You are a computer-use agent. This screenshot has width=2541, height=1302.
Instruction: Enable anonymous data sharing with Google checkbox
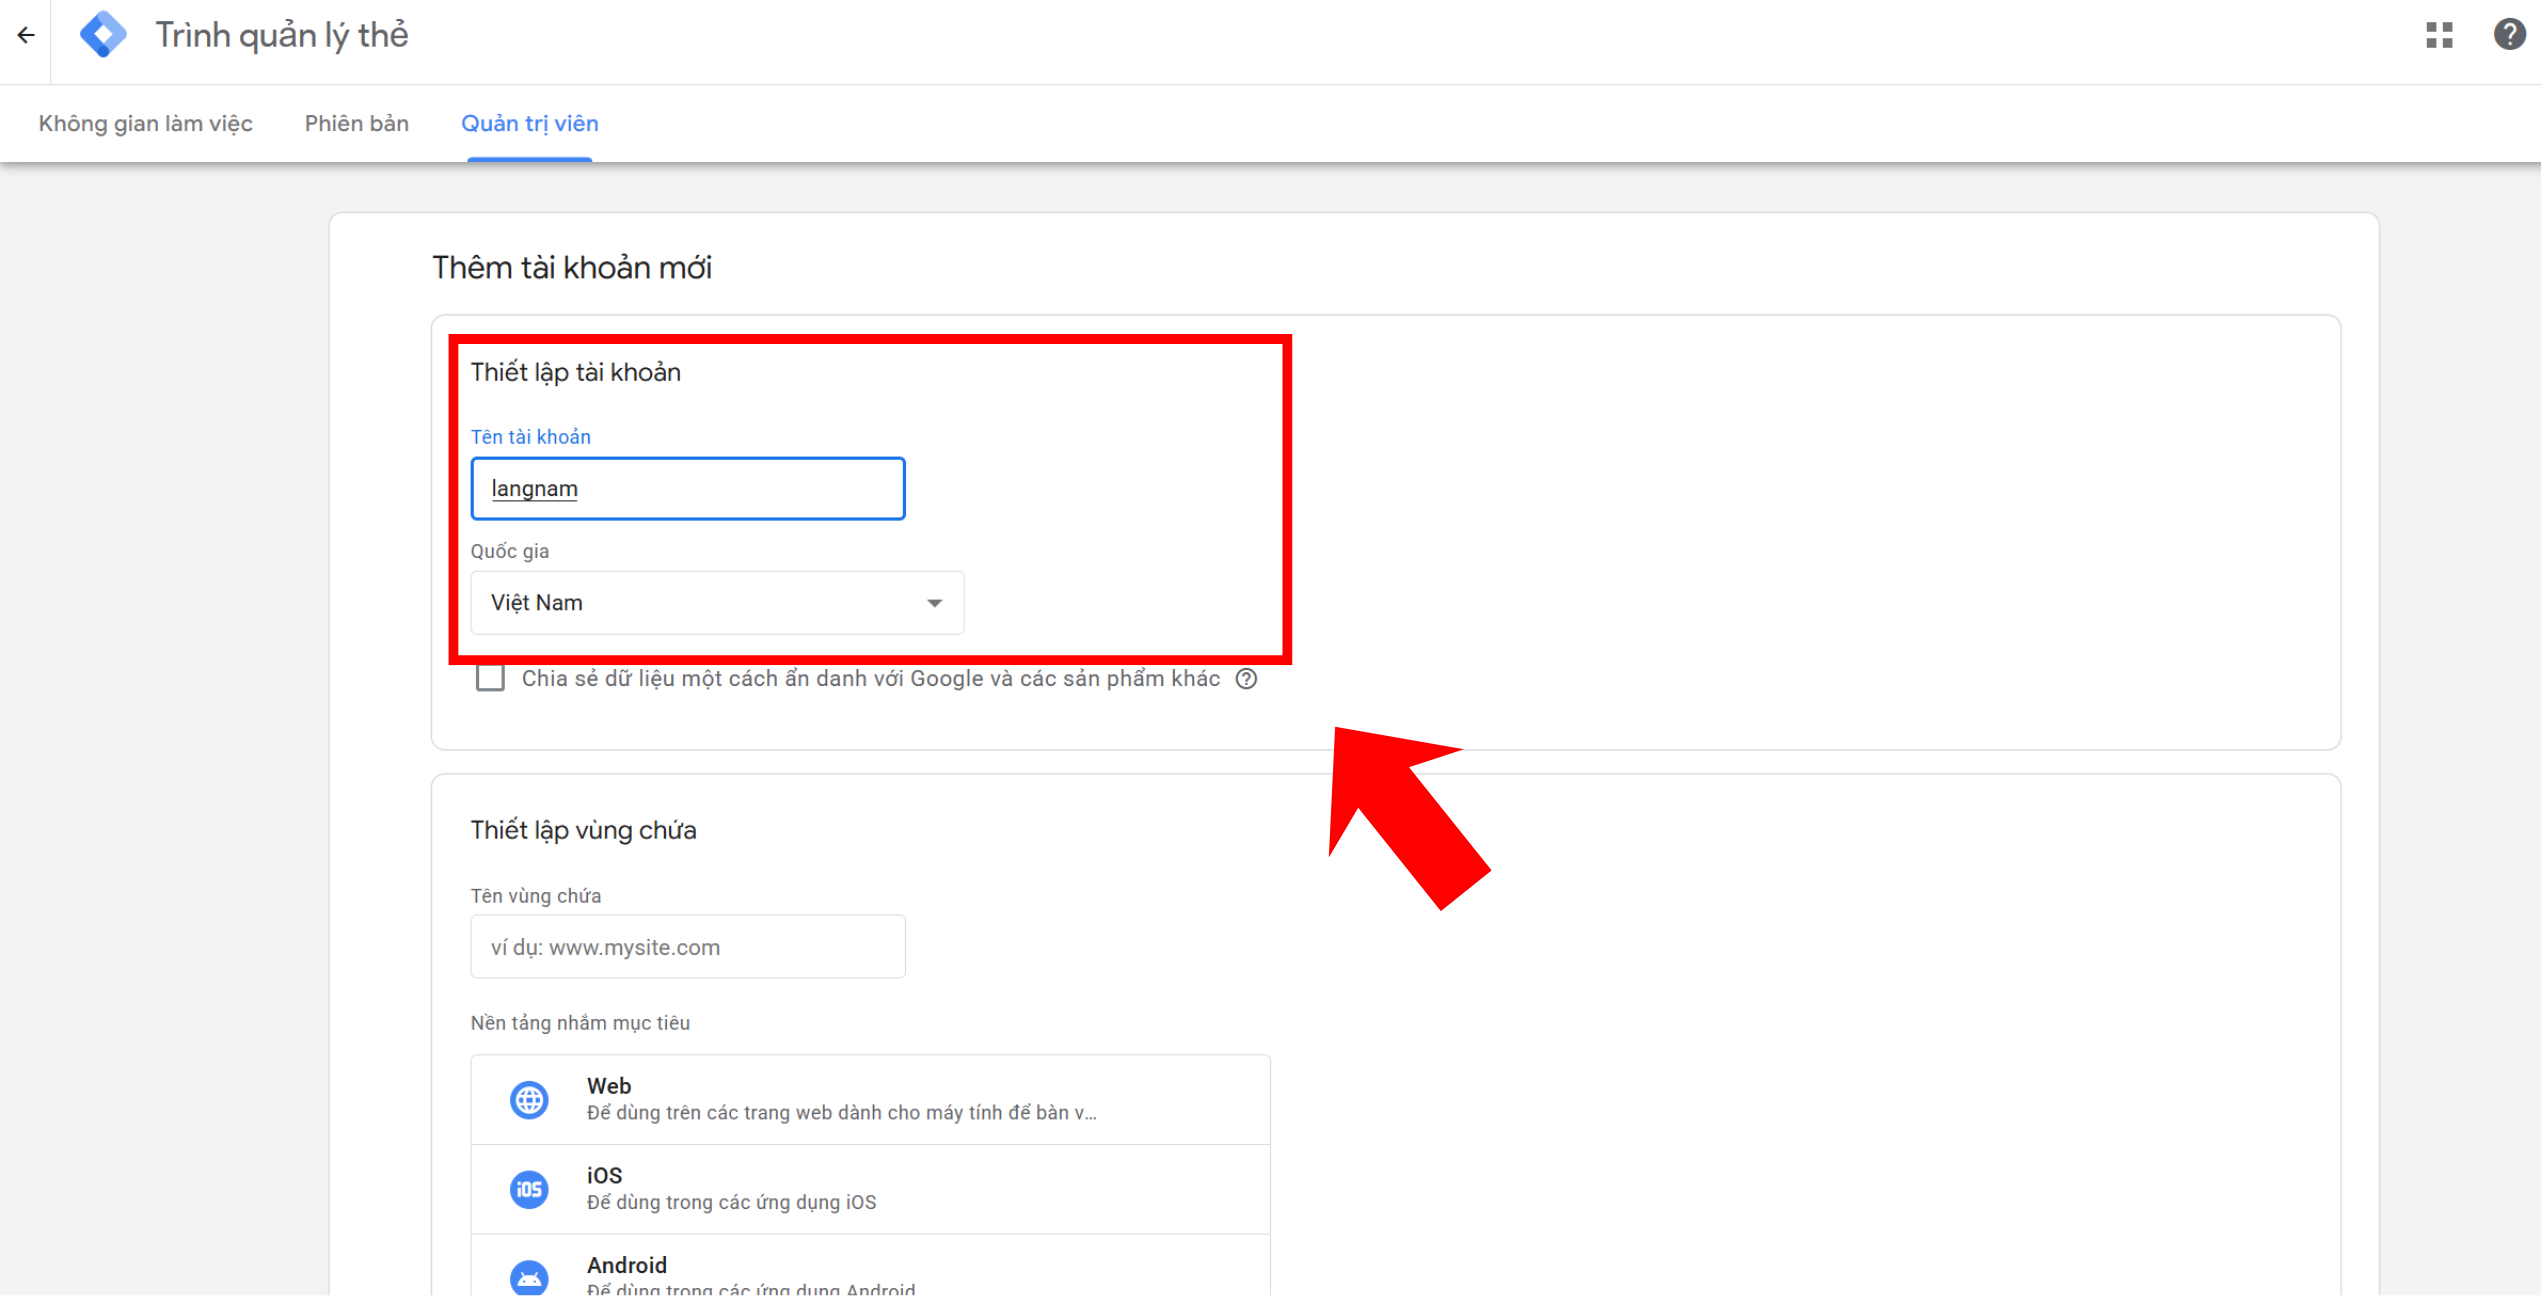(x=490, y=679)
